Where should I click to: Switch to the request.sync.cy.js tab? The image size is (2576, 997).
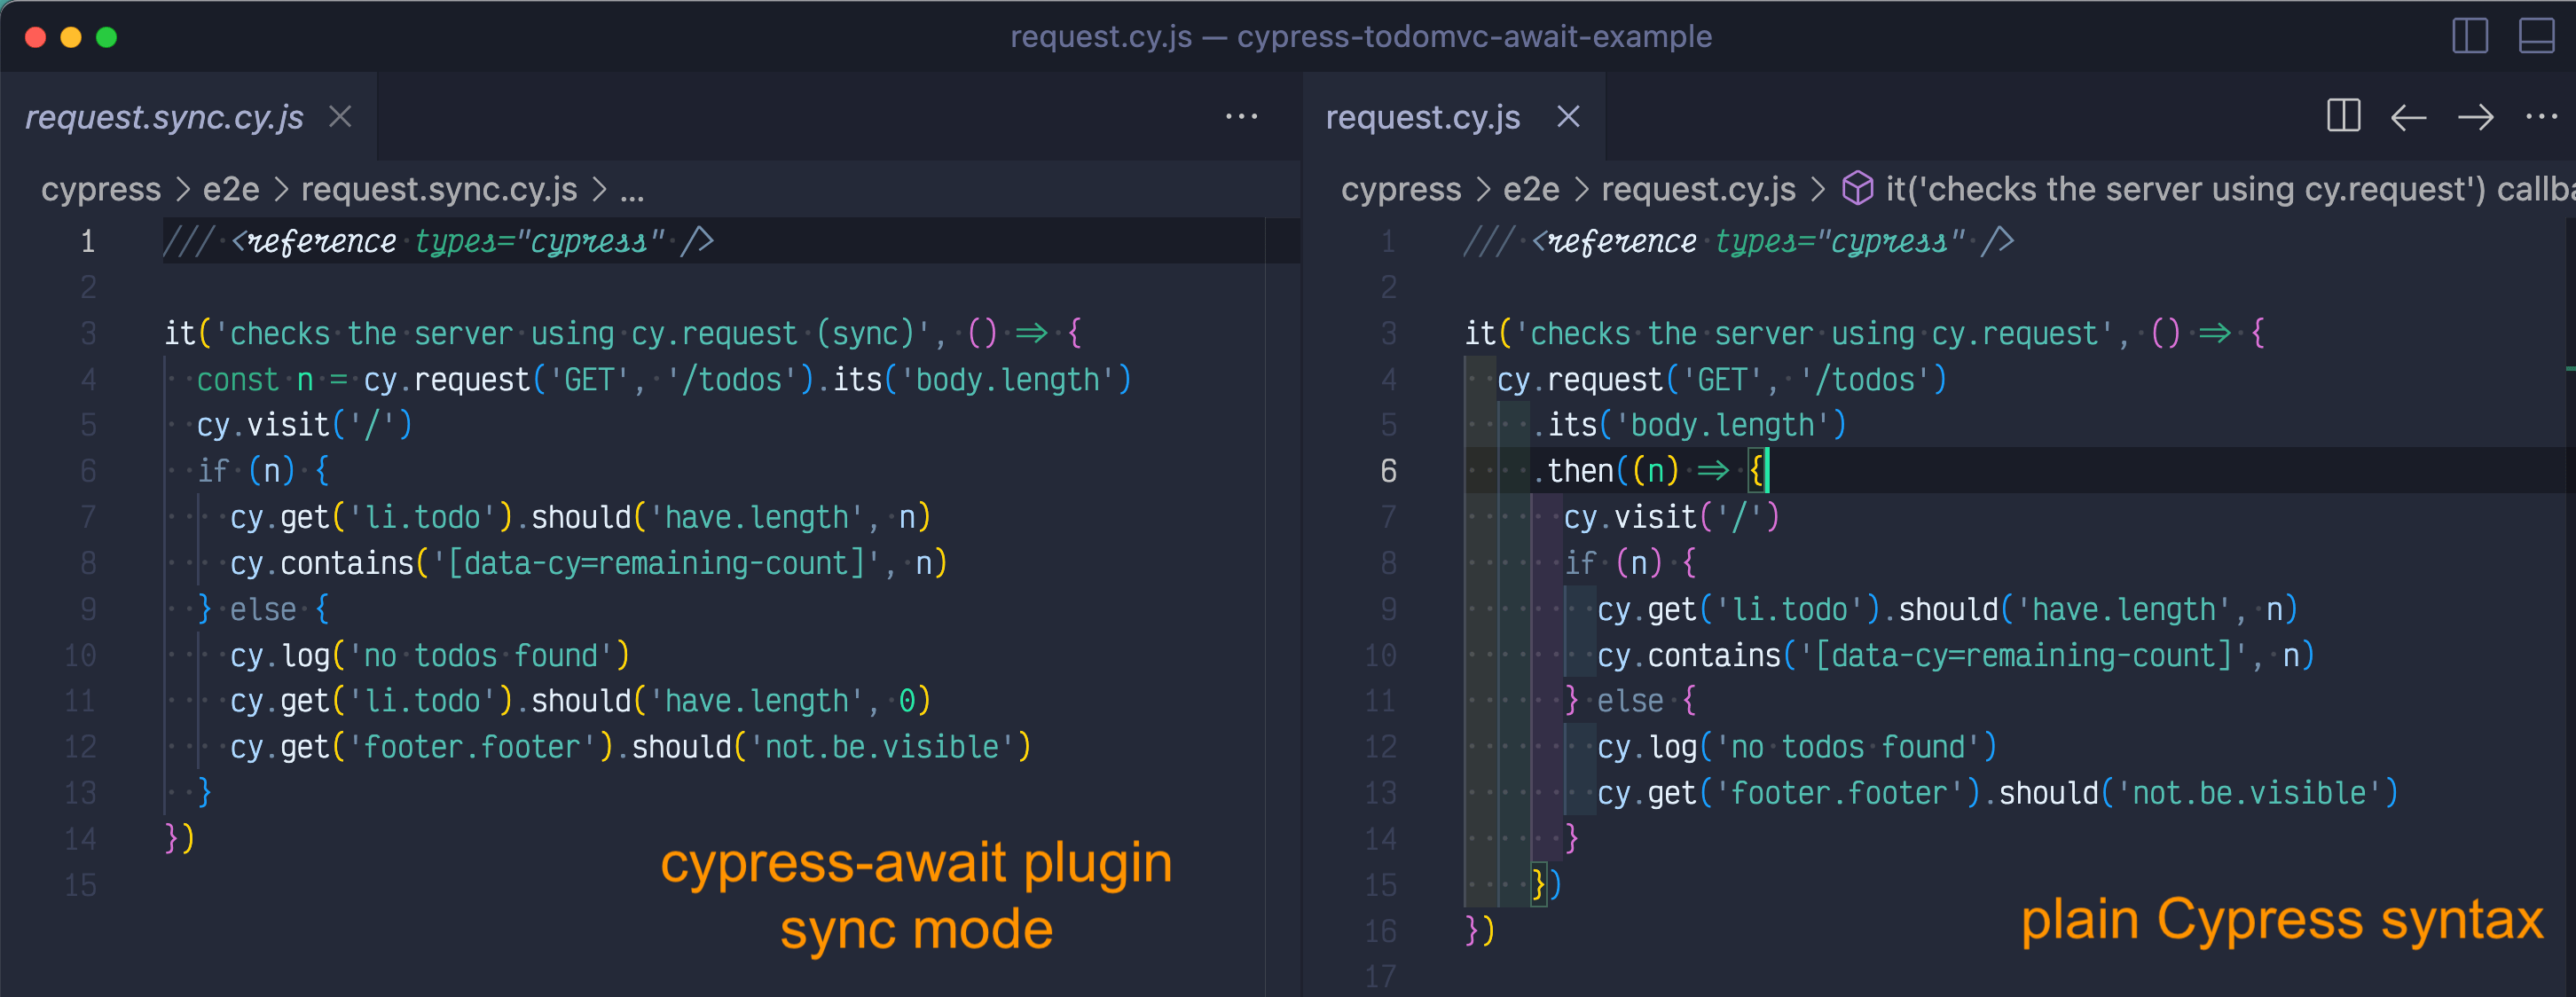coord(165,117)
